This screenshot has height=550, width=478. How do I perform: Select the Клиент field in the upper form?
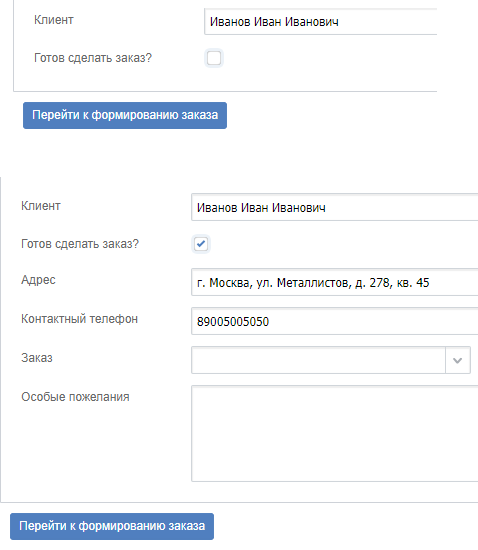click(321, 22)
